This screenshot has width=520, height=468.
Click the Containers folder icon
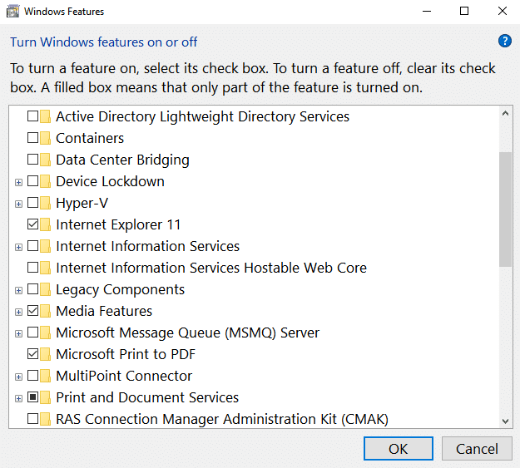(45, 138)
